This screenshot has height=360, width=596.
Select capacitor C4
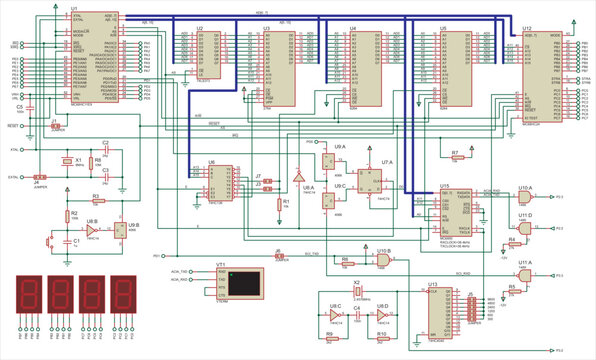point(358,315)
